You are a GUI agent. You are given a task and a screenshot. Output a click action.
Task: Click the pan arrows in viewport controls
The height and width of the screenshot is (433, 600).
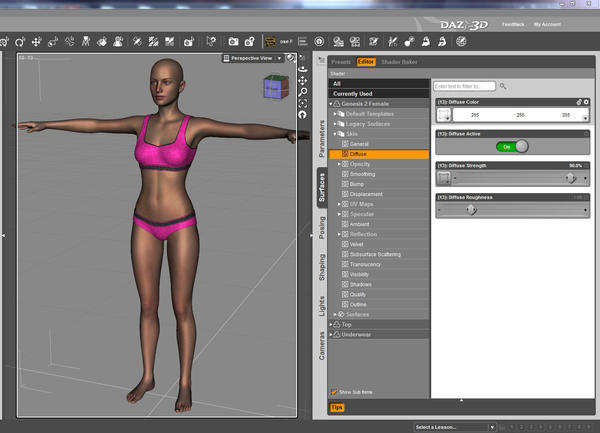(x=303, y=81)
